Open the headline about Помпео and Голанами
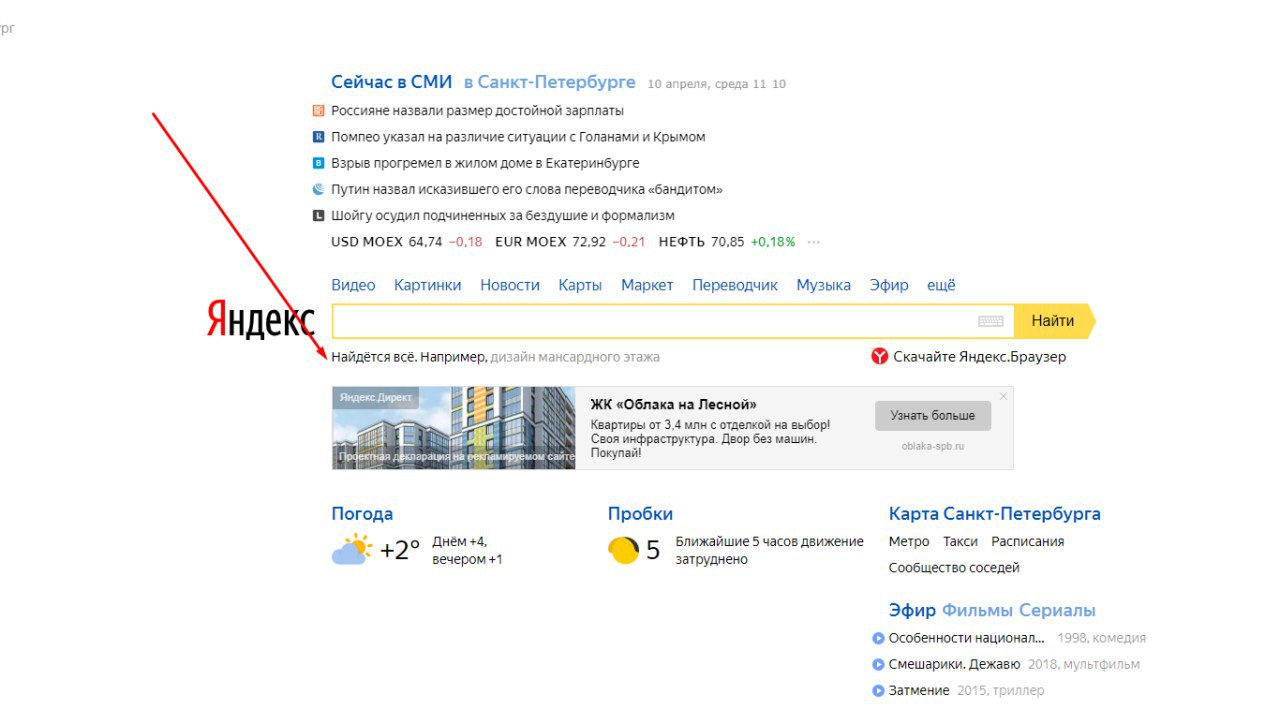The width and height of the screenshot is (1280, 724). pyautogui.click(x=518, y=137)
